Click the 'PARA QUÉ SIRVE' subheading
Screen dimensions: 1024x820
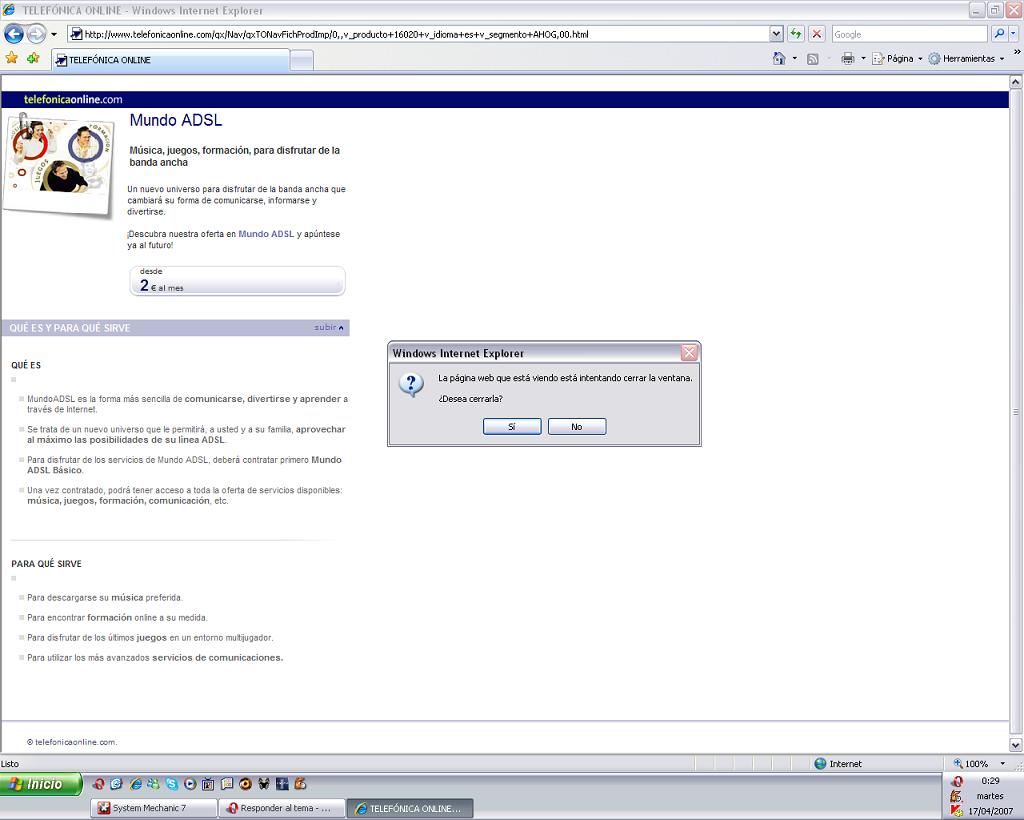[x=46, y=563]
